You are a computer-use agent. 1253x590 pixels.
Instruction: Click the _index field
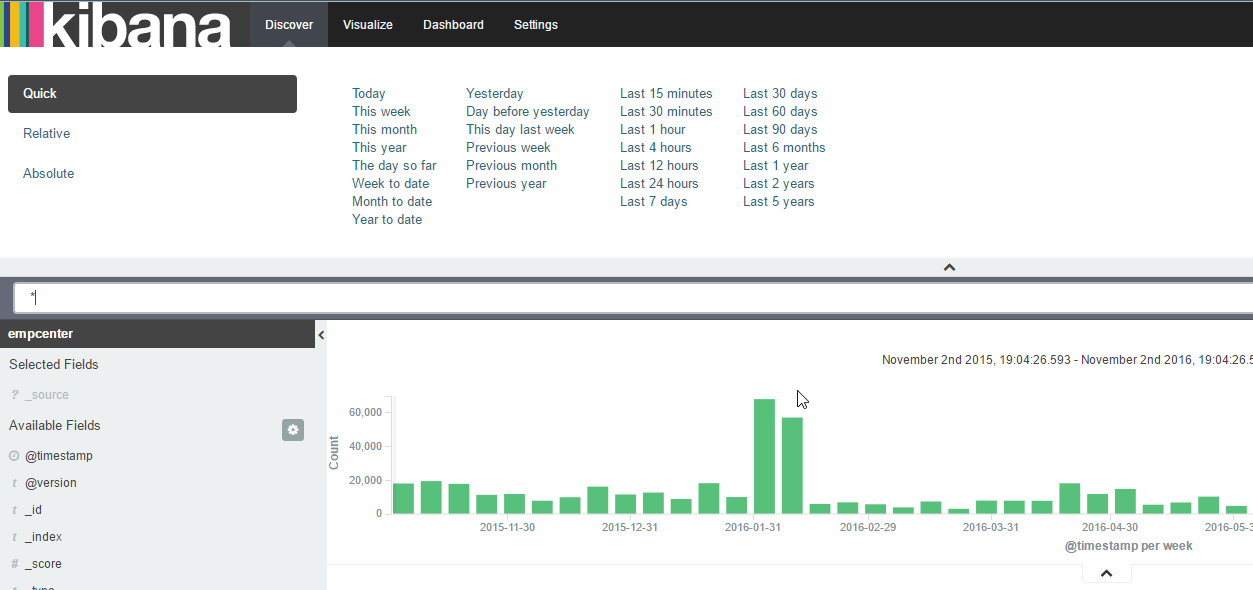(43, 537)
